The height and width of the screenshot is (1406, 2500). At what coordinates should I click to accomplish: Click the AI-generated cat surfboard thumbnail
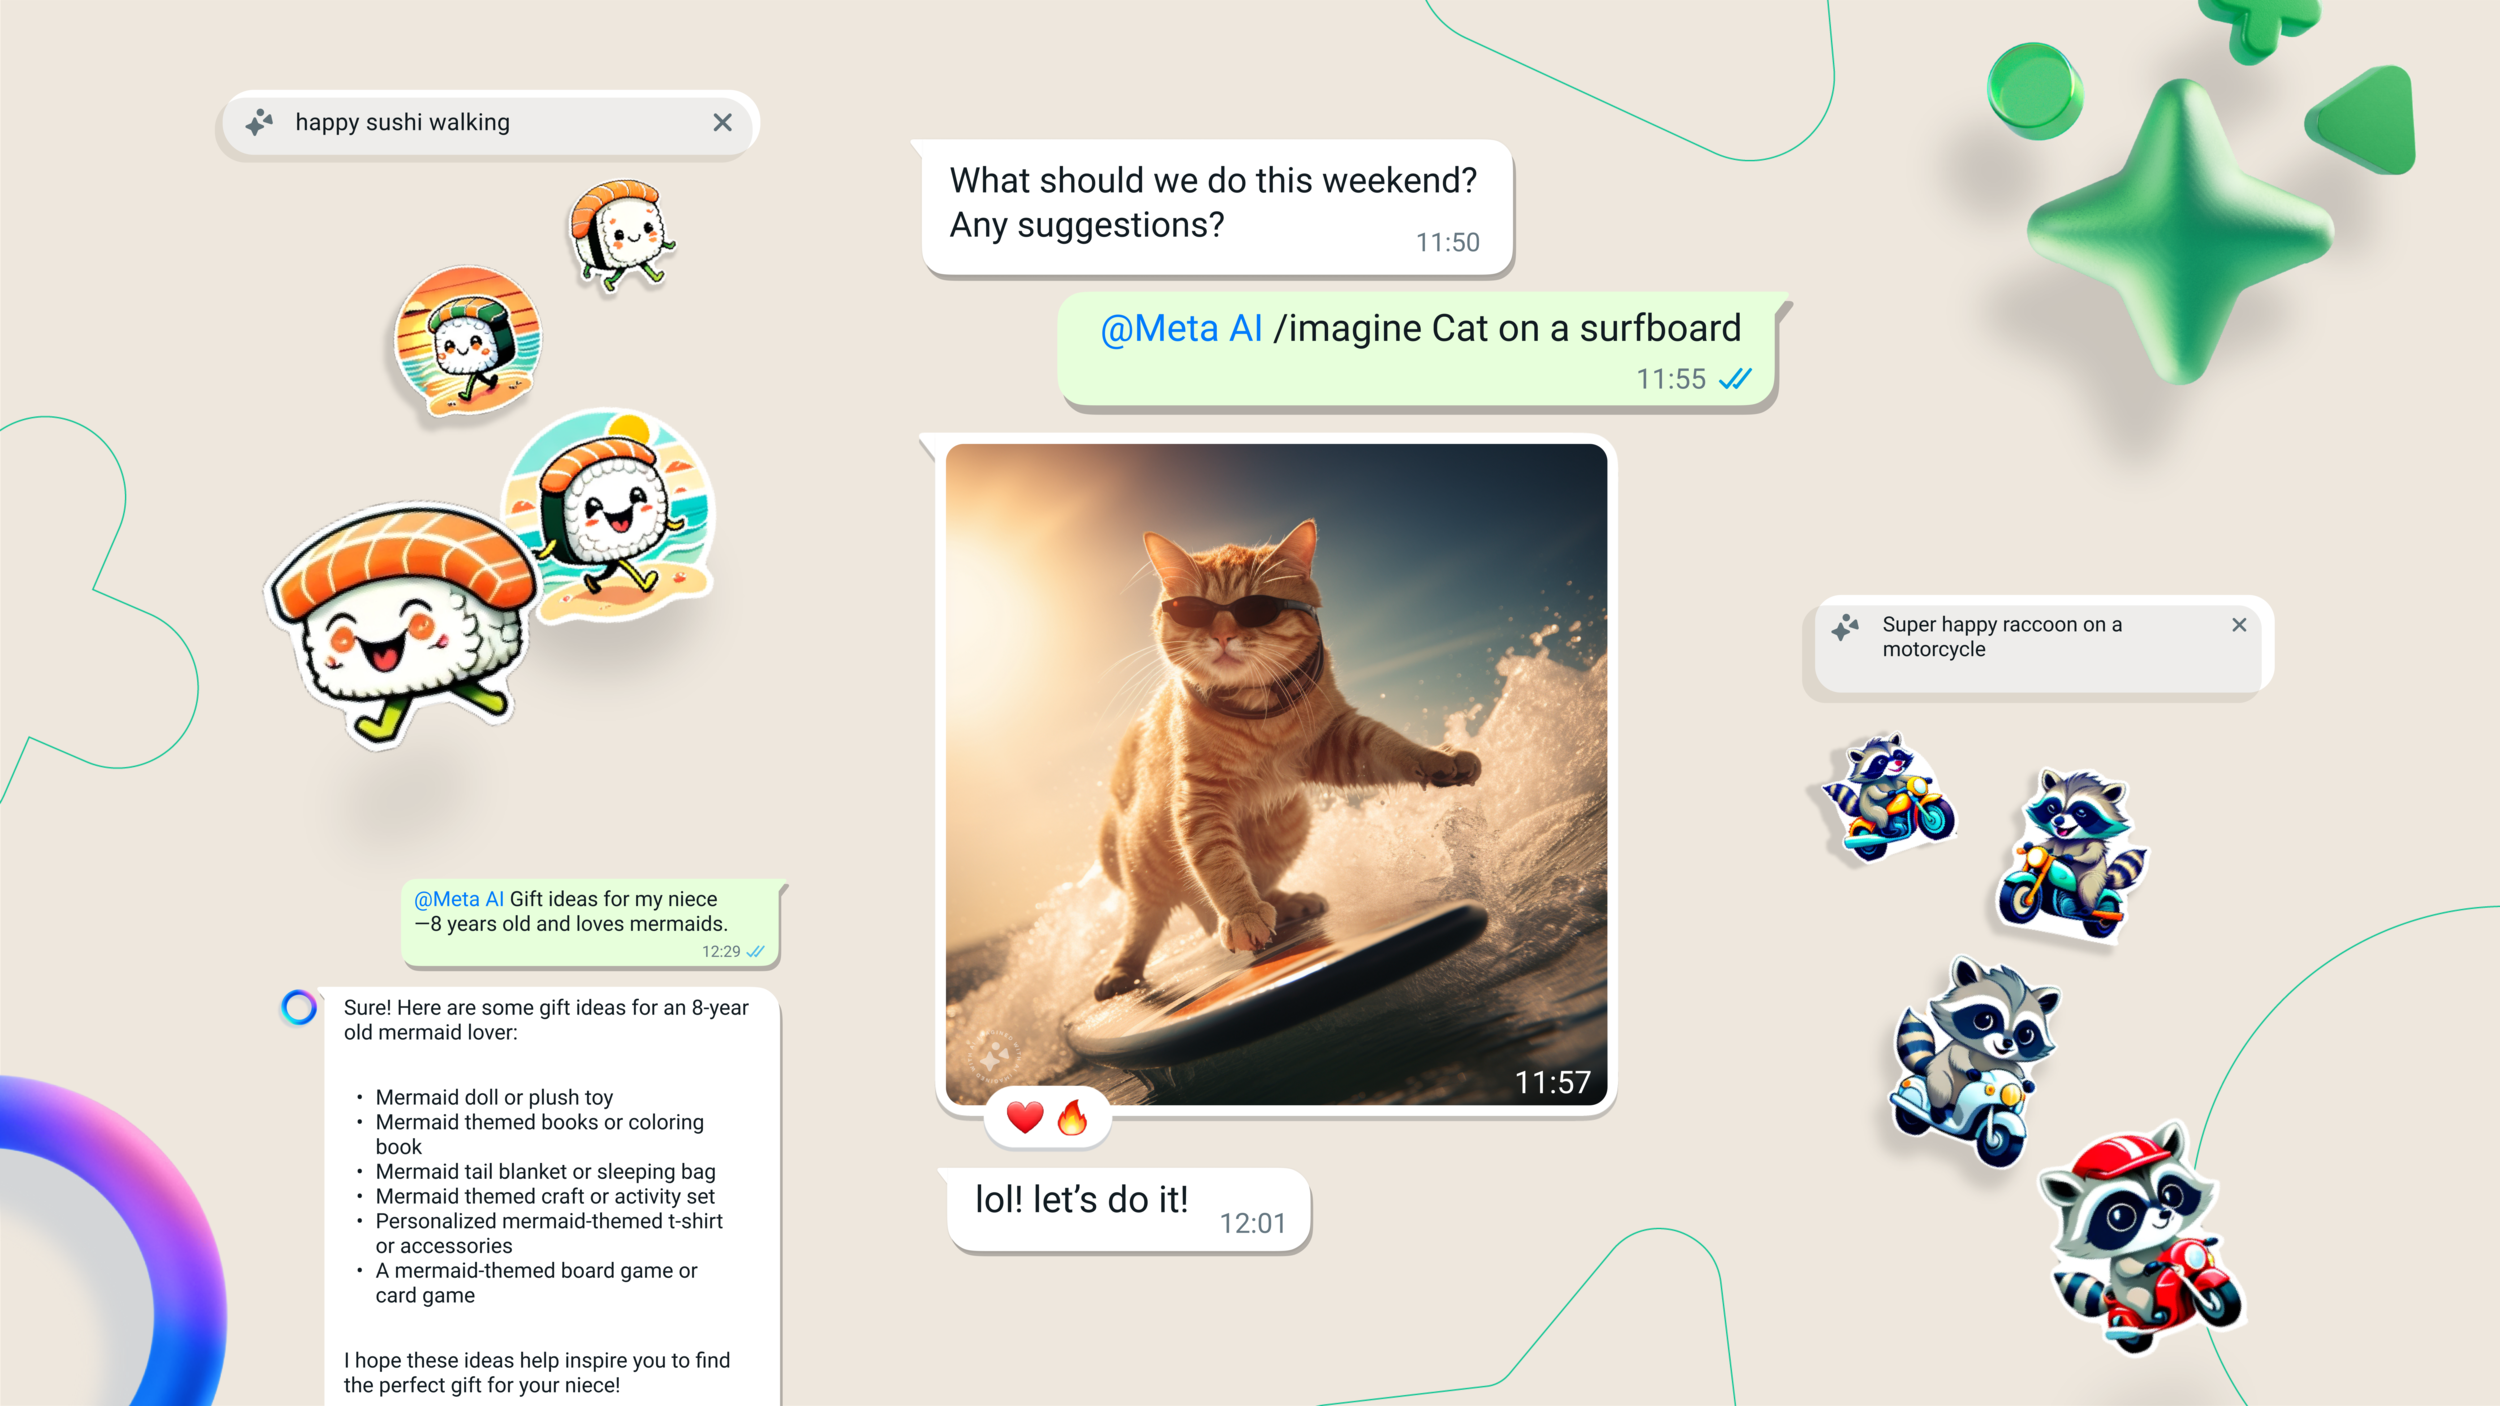click(x=1271, y=771)
